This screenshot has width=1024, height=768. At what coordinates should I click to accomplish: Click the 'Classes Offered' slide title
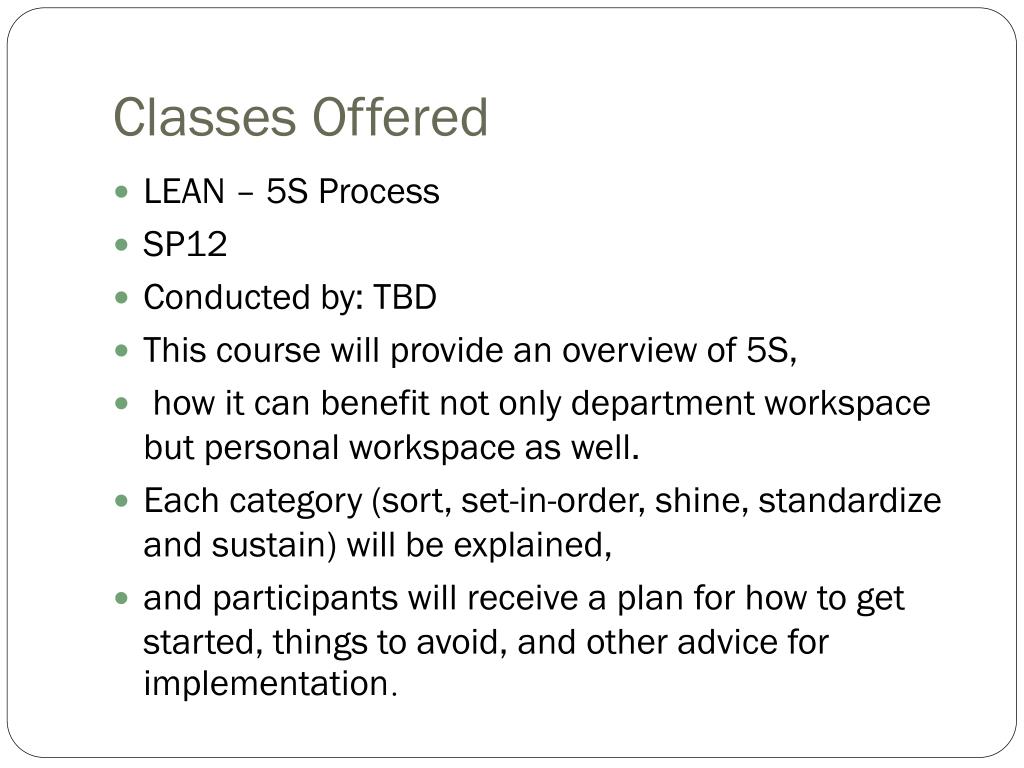(300, 118)
